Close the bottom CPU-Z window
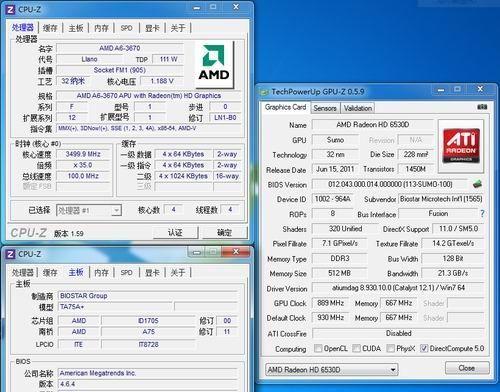Image resolution: width=500 pixels, height=392 pixels. [x=236, y=252]
